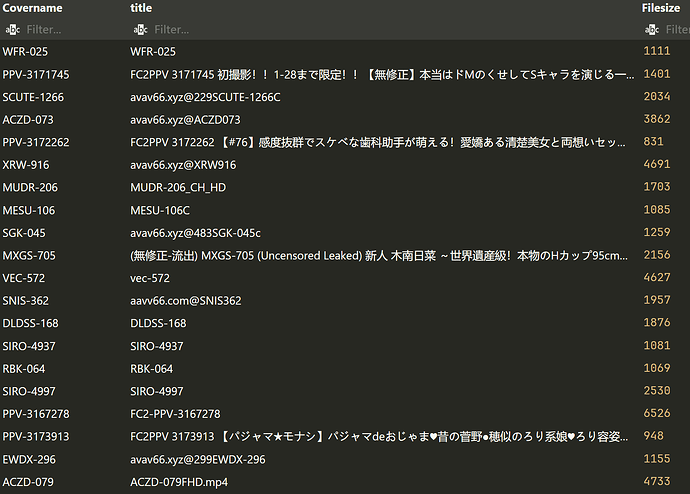690x494 pixels.
Task: Click the ACZD-079FHD.mp4 title cell
Action: click(179, 482)
